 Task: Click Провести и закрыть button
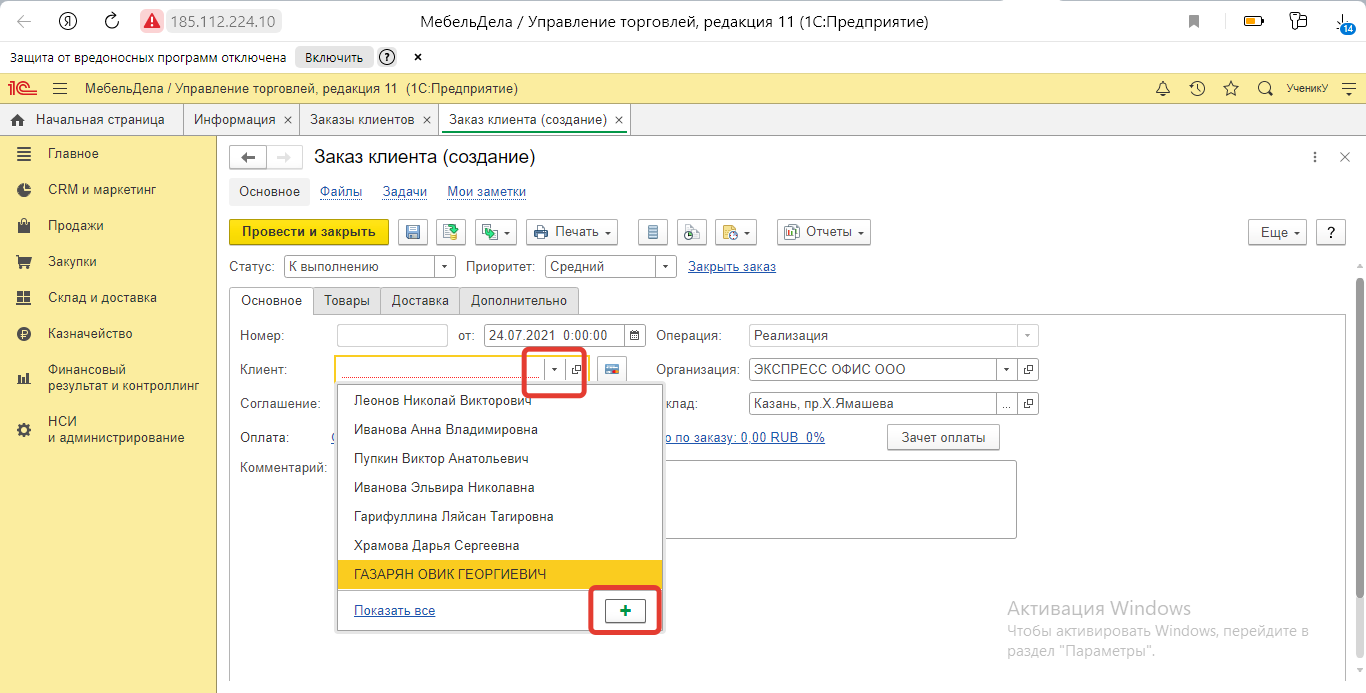coord(309,232)
